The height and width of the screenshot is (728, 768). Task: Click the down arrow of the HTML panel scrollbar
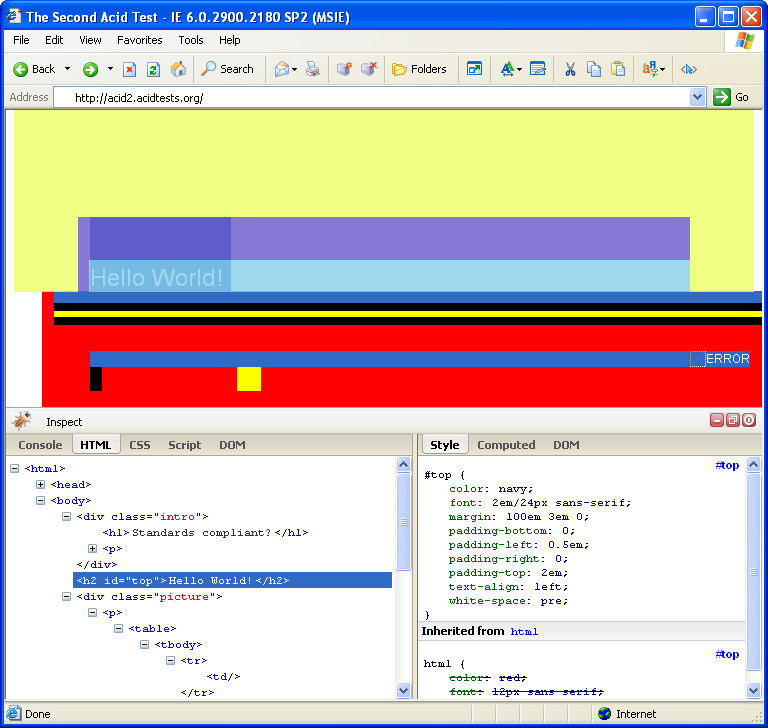(404, 690)
